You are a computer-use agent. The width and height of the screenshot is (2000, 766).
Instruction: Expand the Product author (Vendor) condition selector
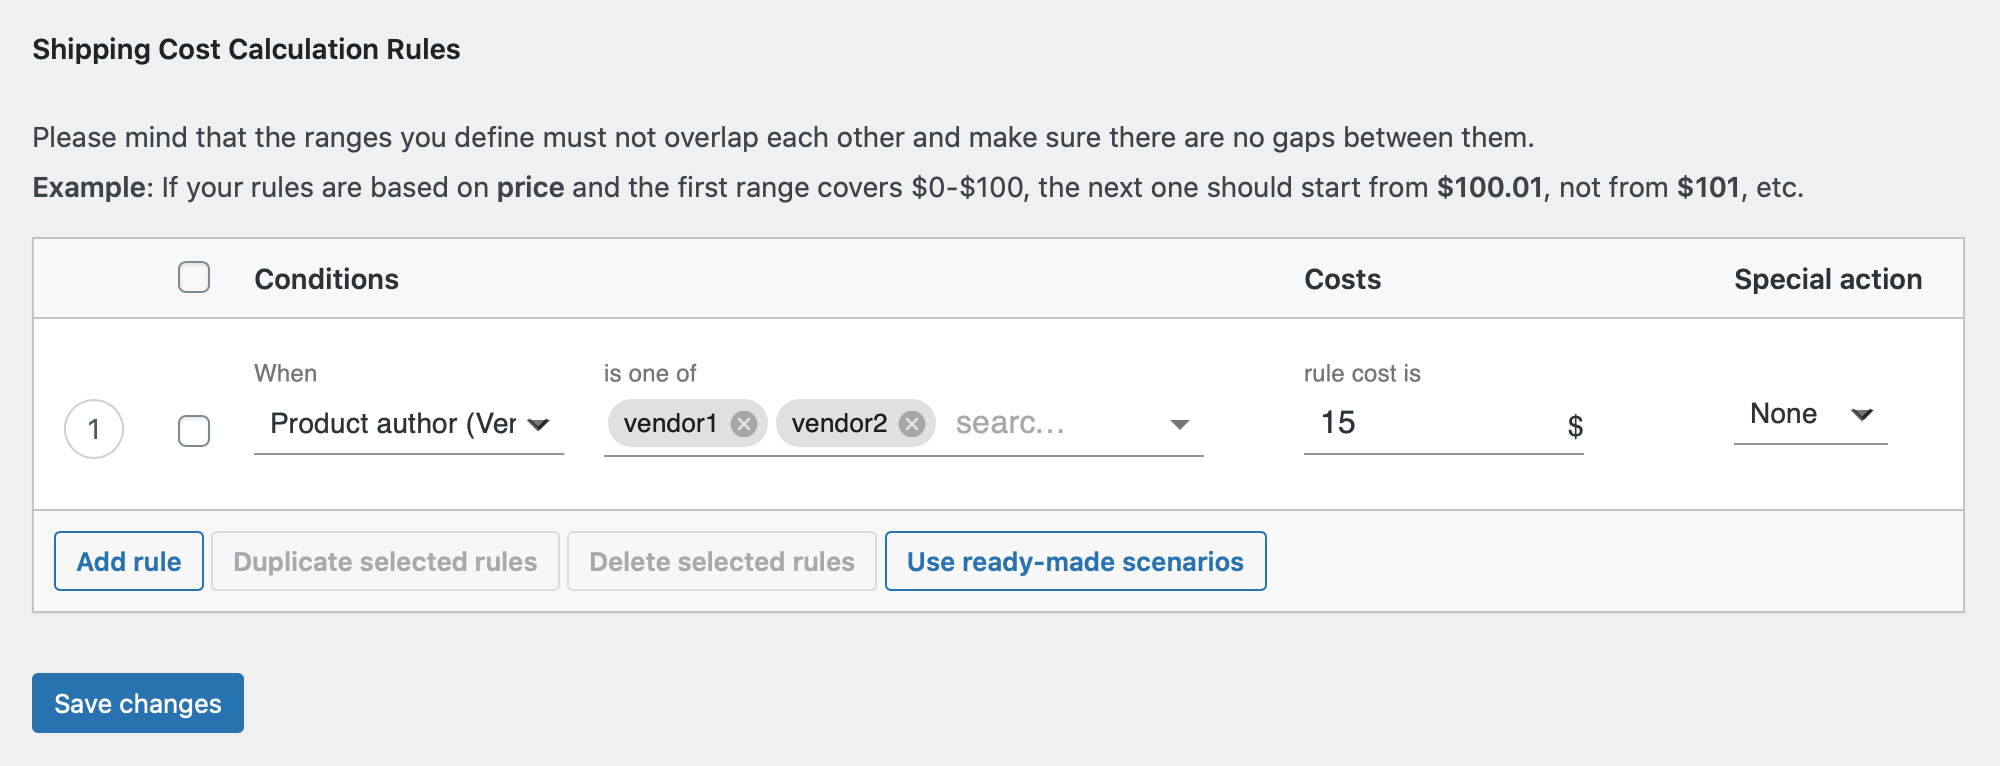click(x=400, y=424)
